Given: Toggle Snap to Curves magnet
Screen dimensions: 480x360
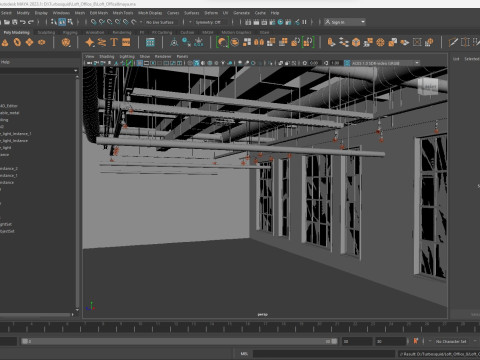Looking at the screenshot, I should point(102,22).
